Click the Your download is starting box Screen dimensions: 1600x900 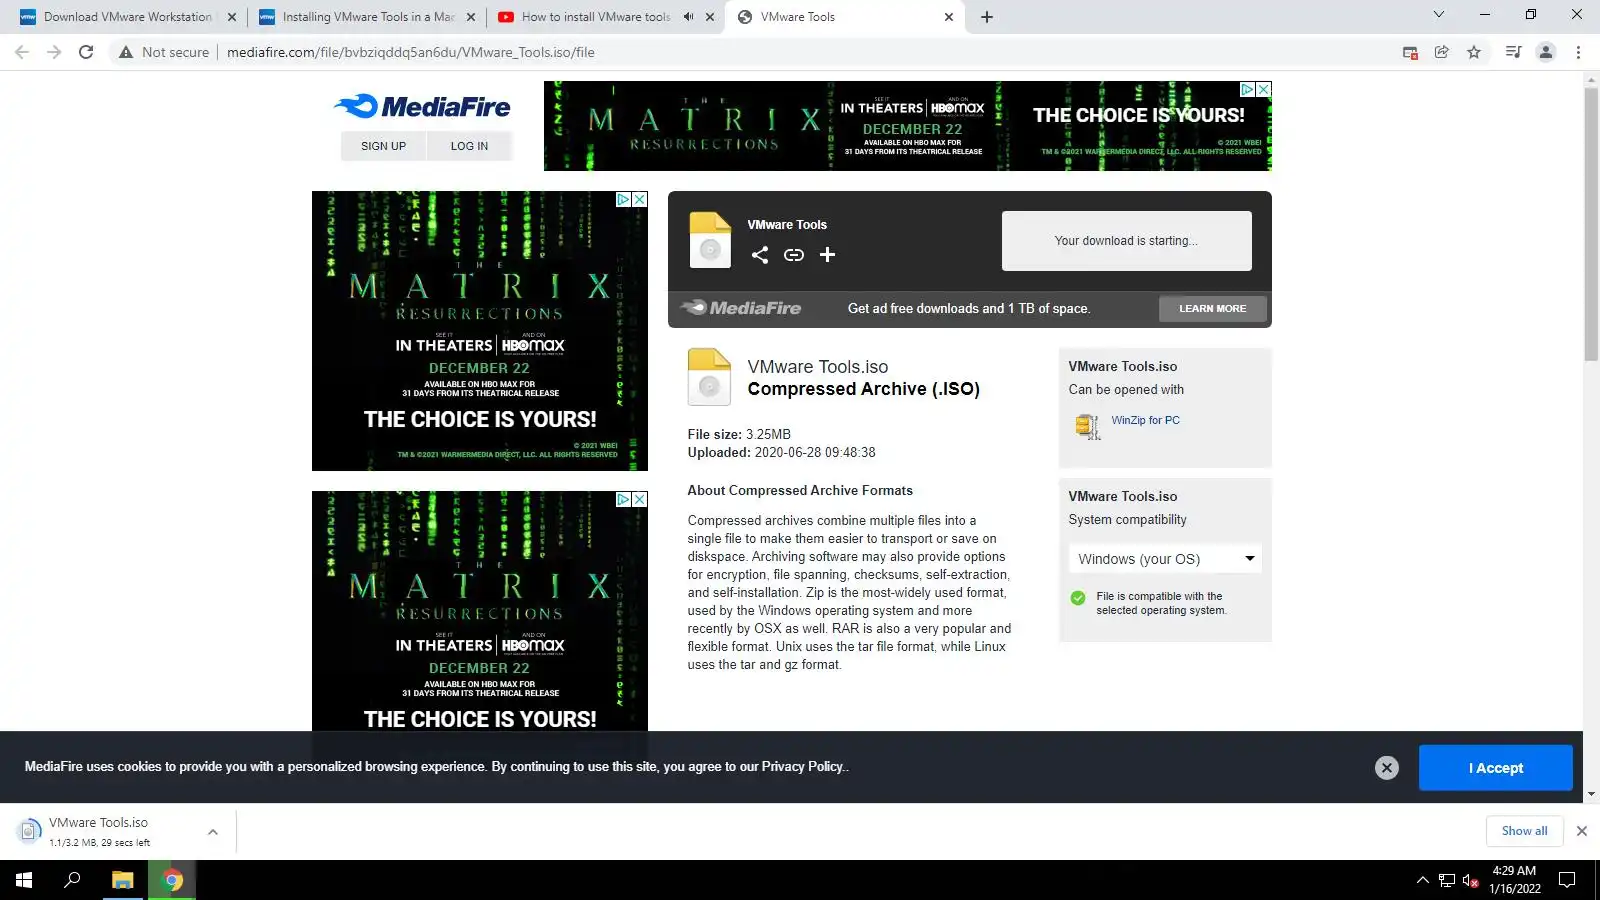click(1126, 241)
